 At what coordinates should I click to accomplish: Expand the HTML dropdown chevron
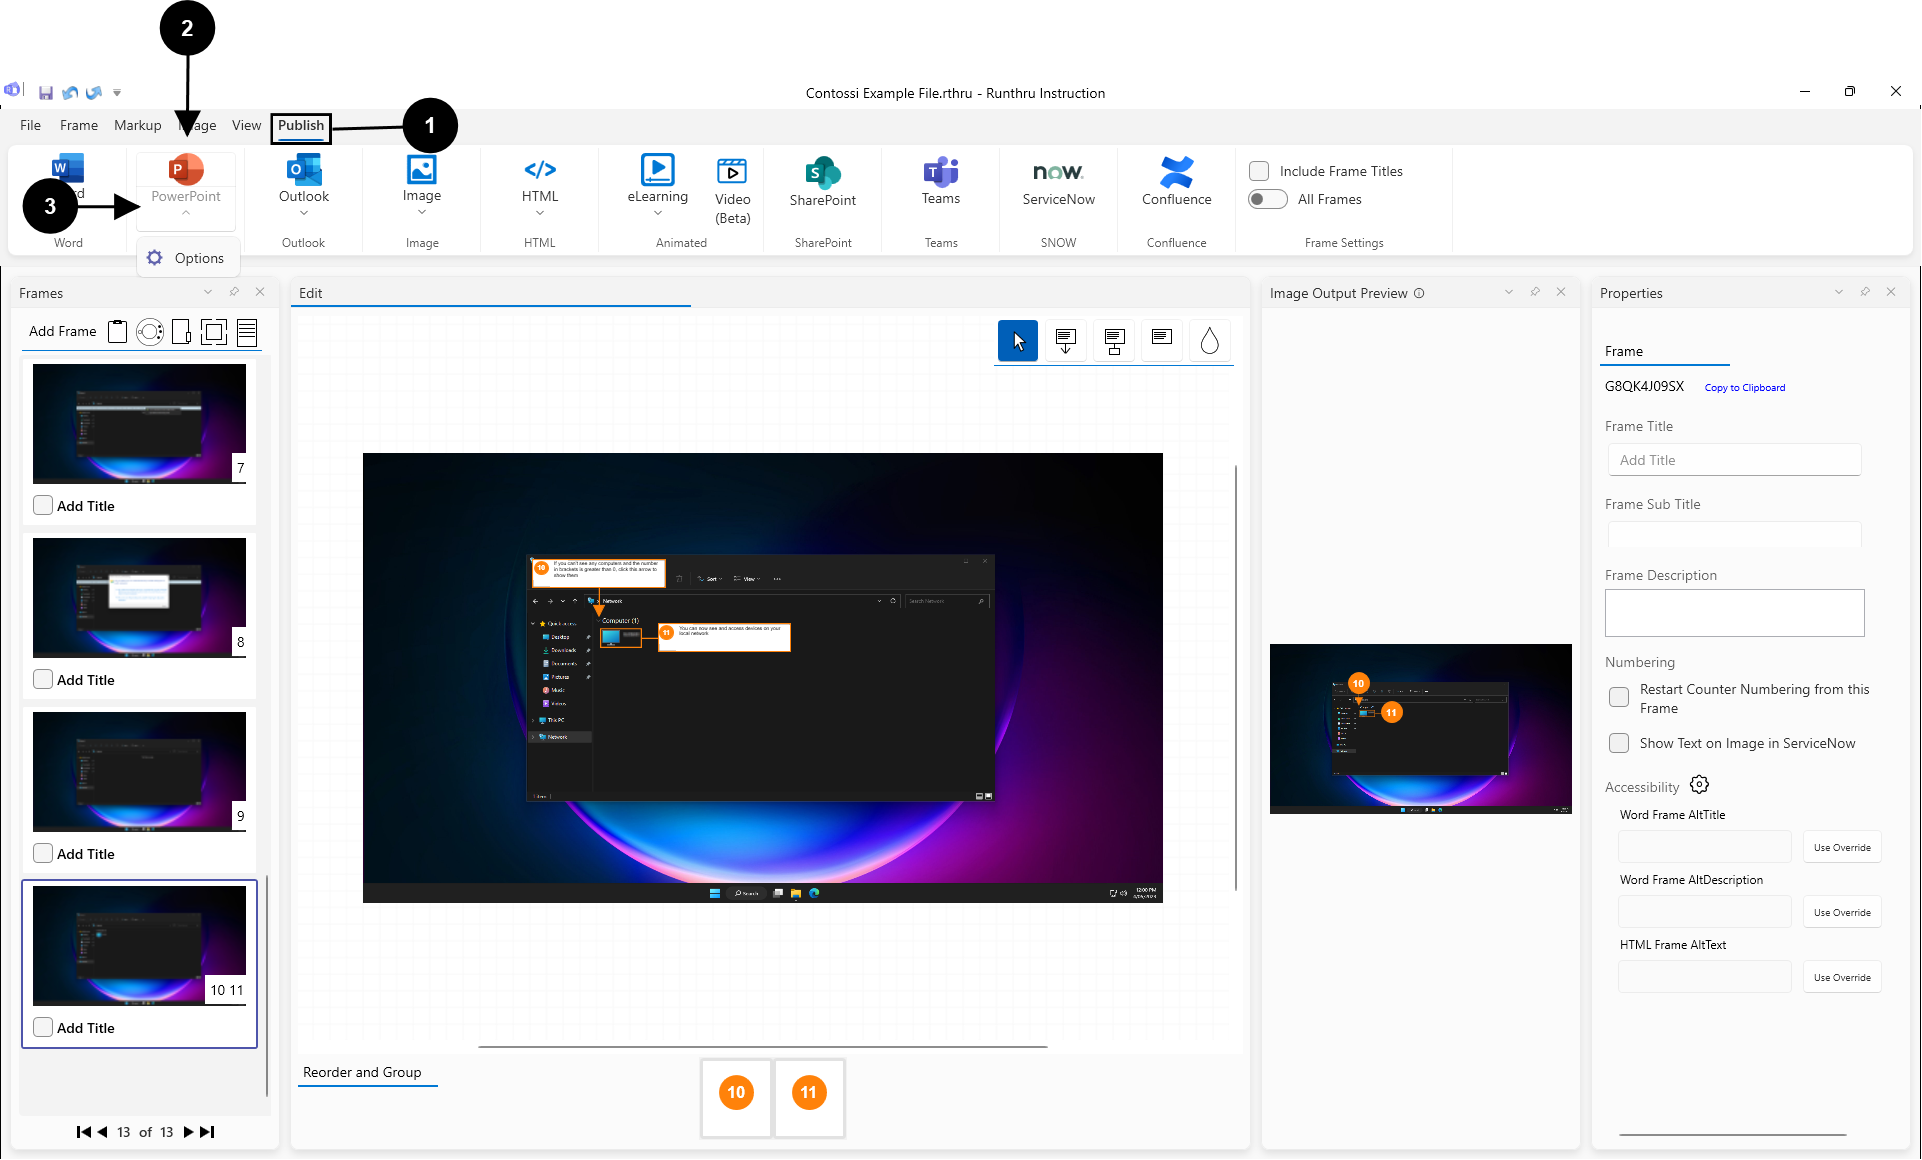pyautogui.click(x=539, y=213)
